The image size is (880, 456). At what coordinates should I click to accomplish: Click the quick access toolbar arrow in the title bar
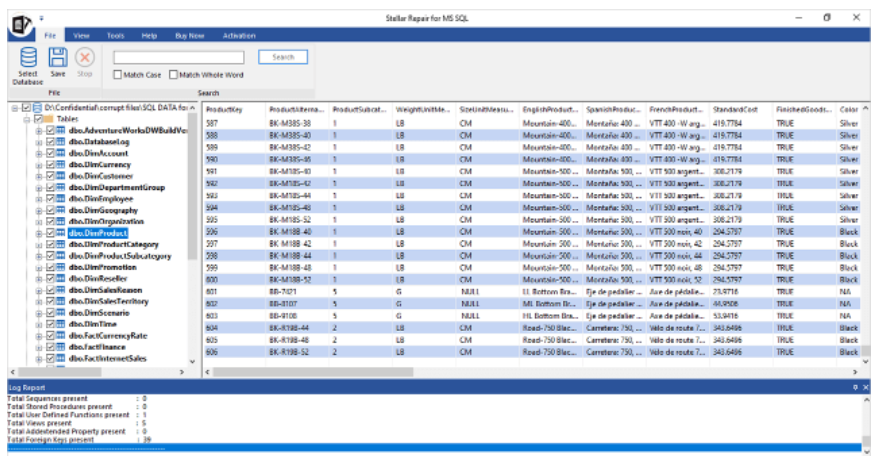(x=42, y=18)
